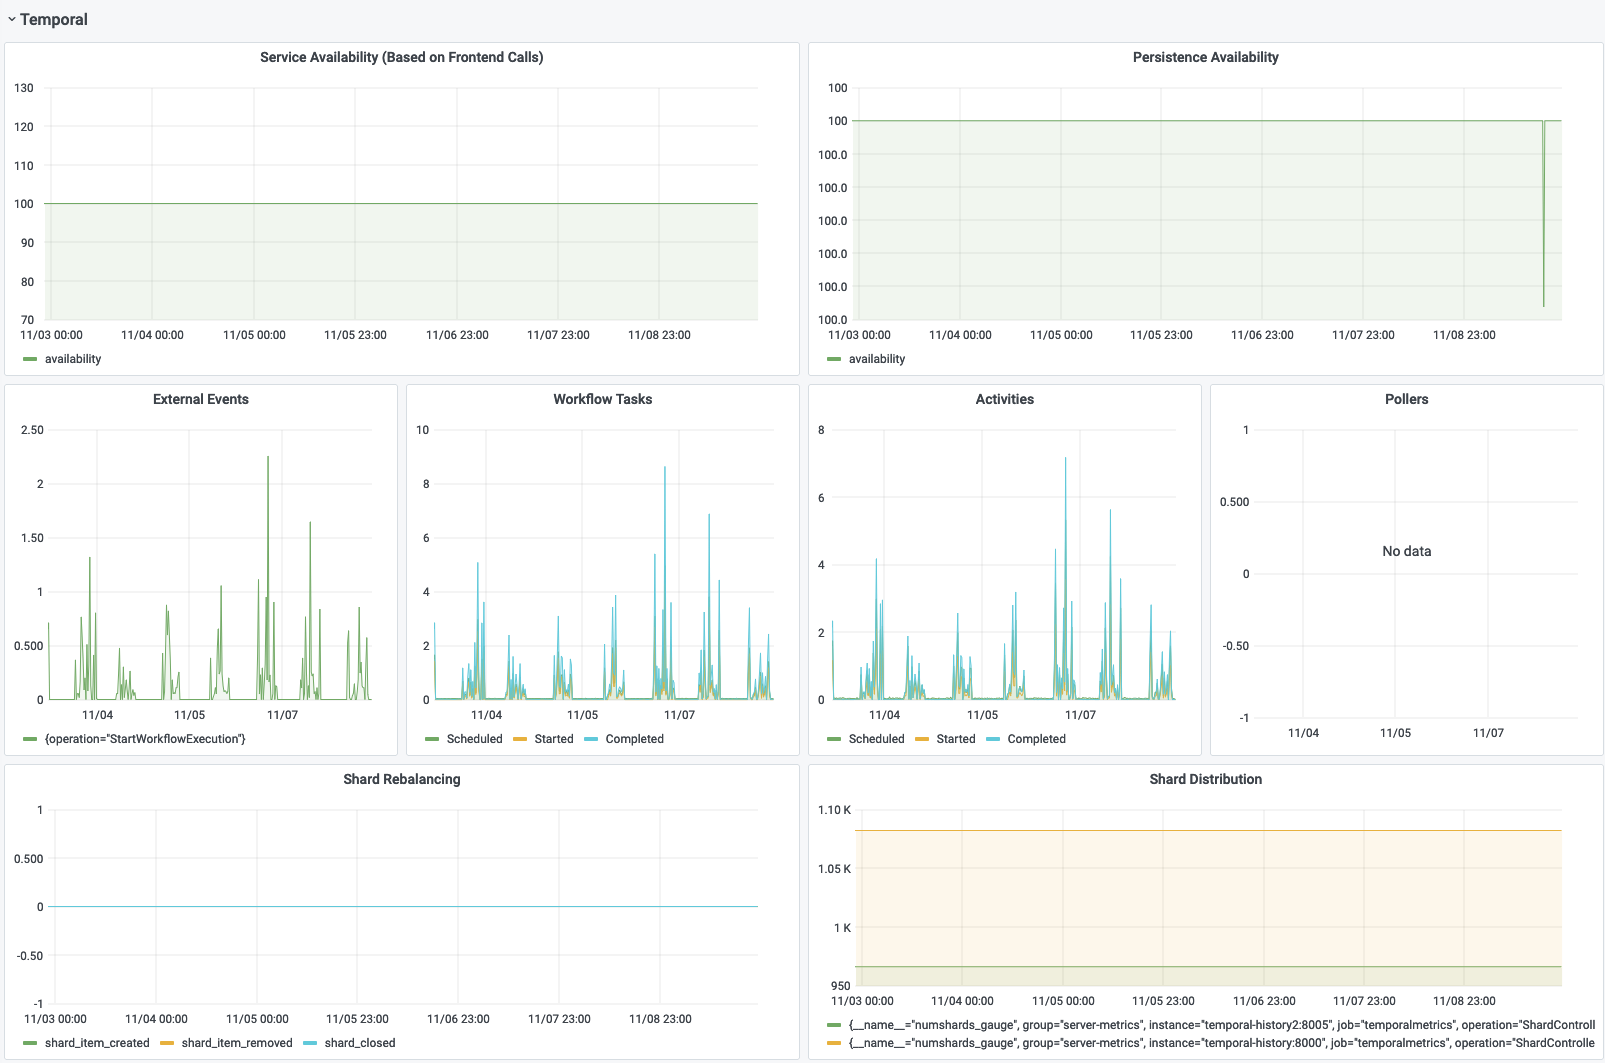Change Started color swatch in Activities

(921, 739)
